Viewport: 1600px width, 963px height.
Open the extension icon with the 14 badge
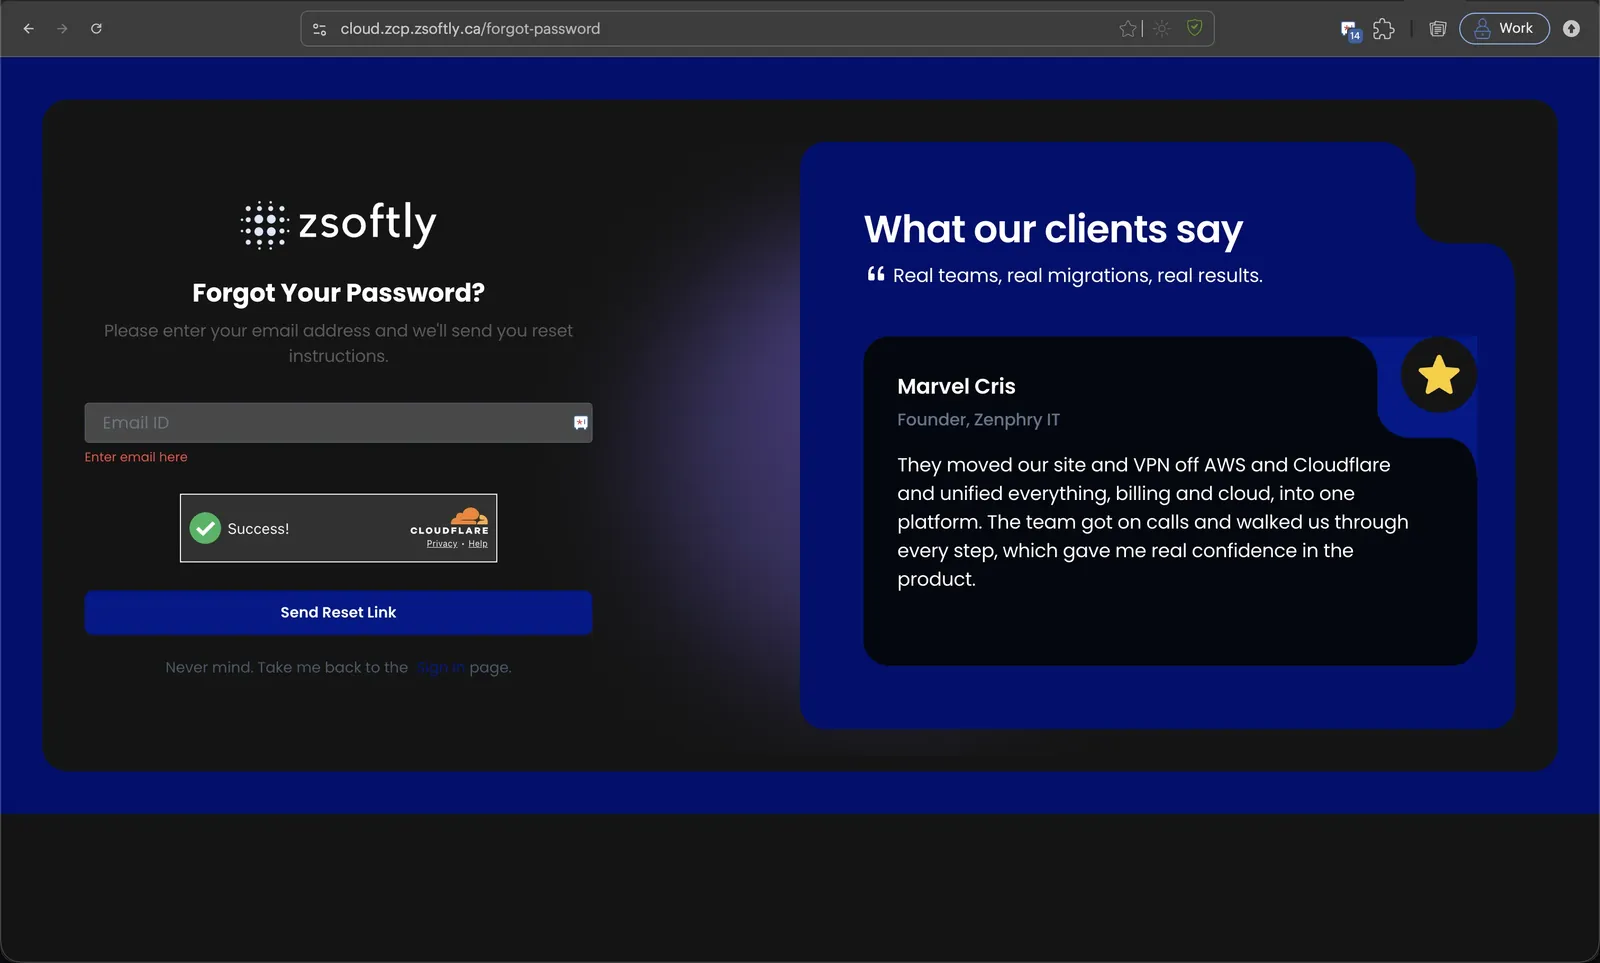(x=1351, y=30)
